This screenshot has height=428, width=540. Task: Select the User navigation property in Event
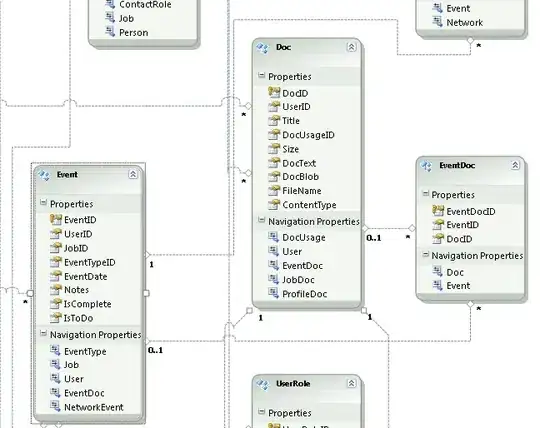pos(74,379)
